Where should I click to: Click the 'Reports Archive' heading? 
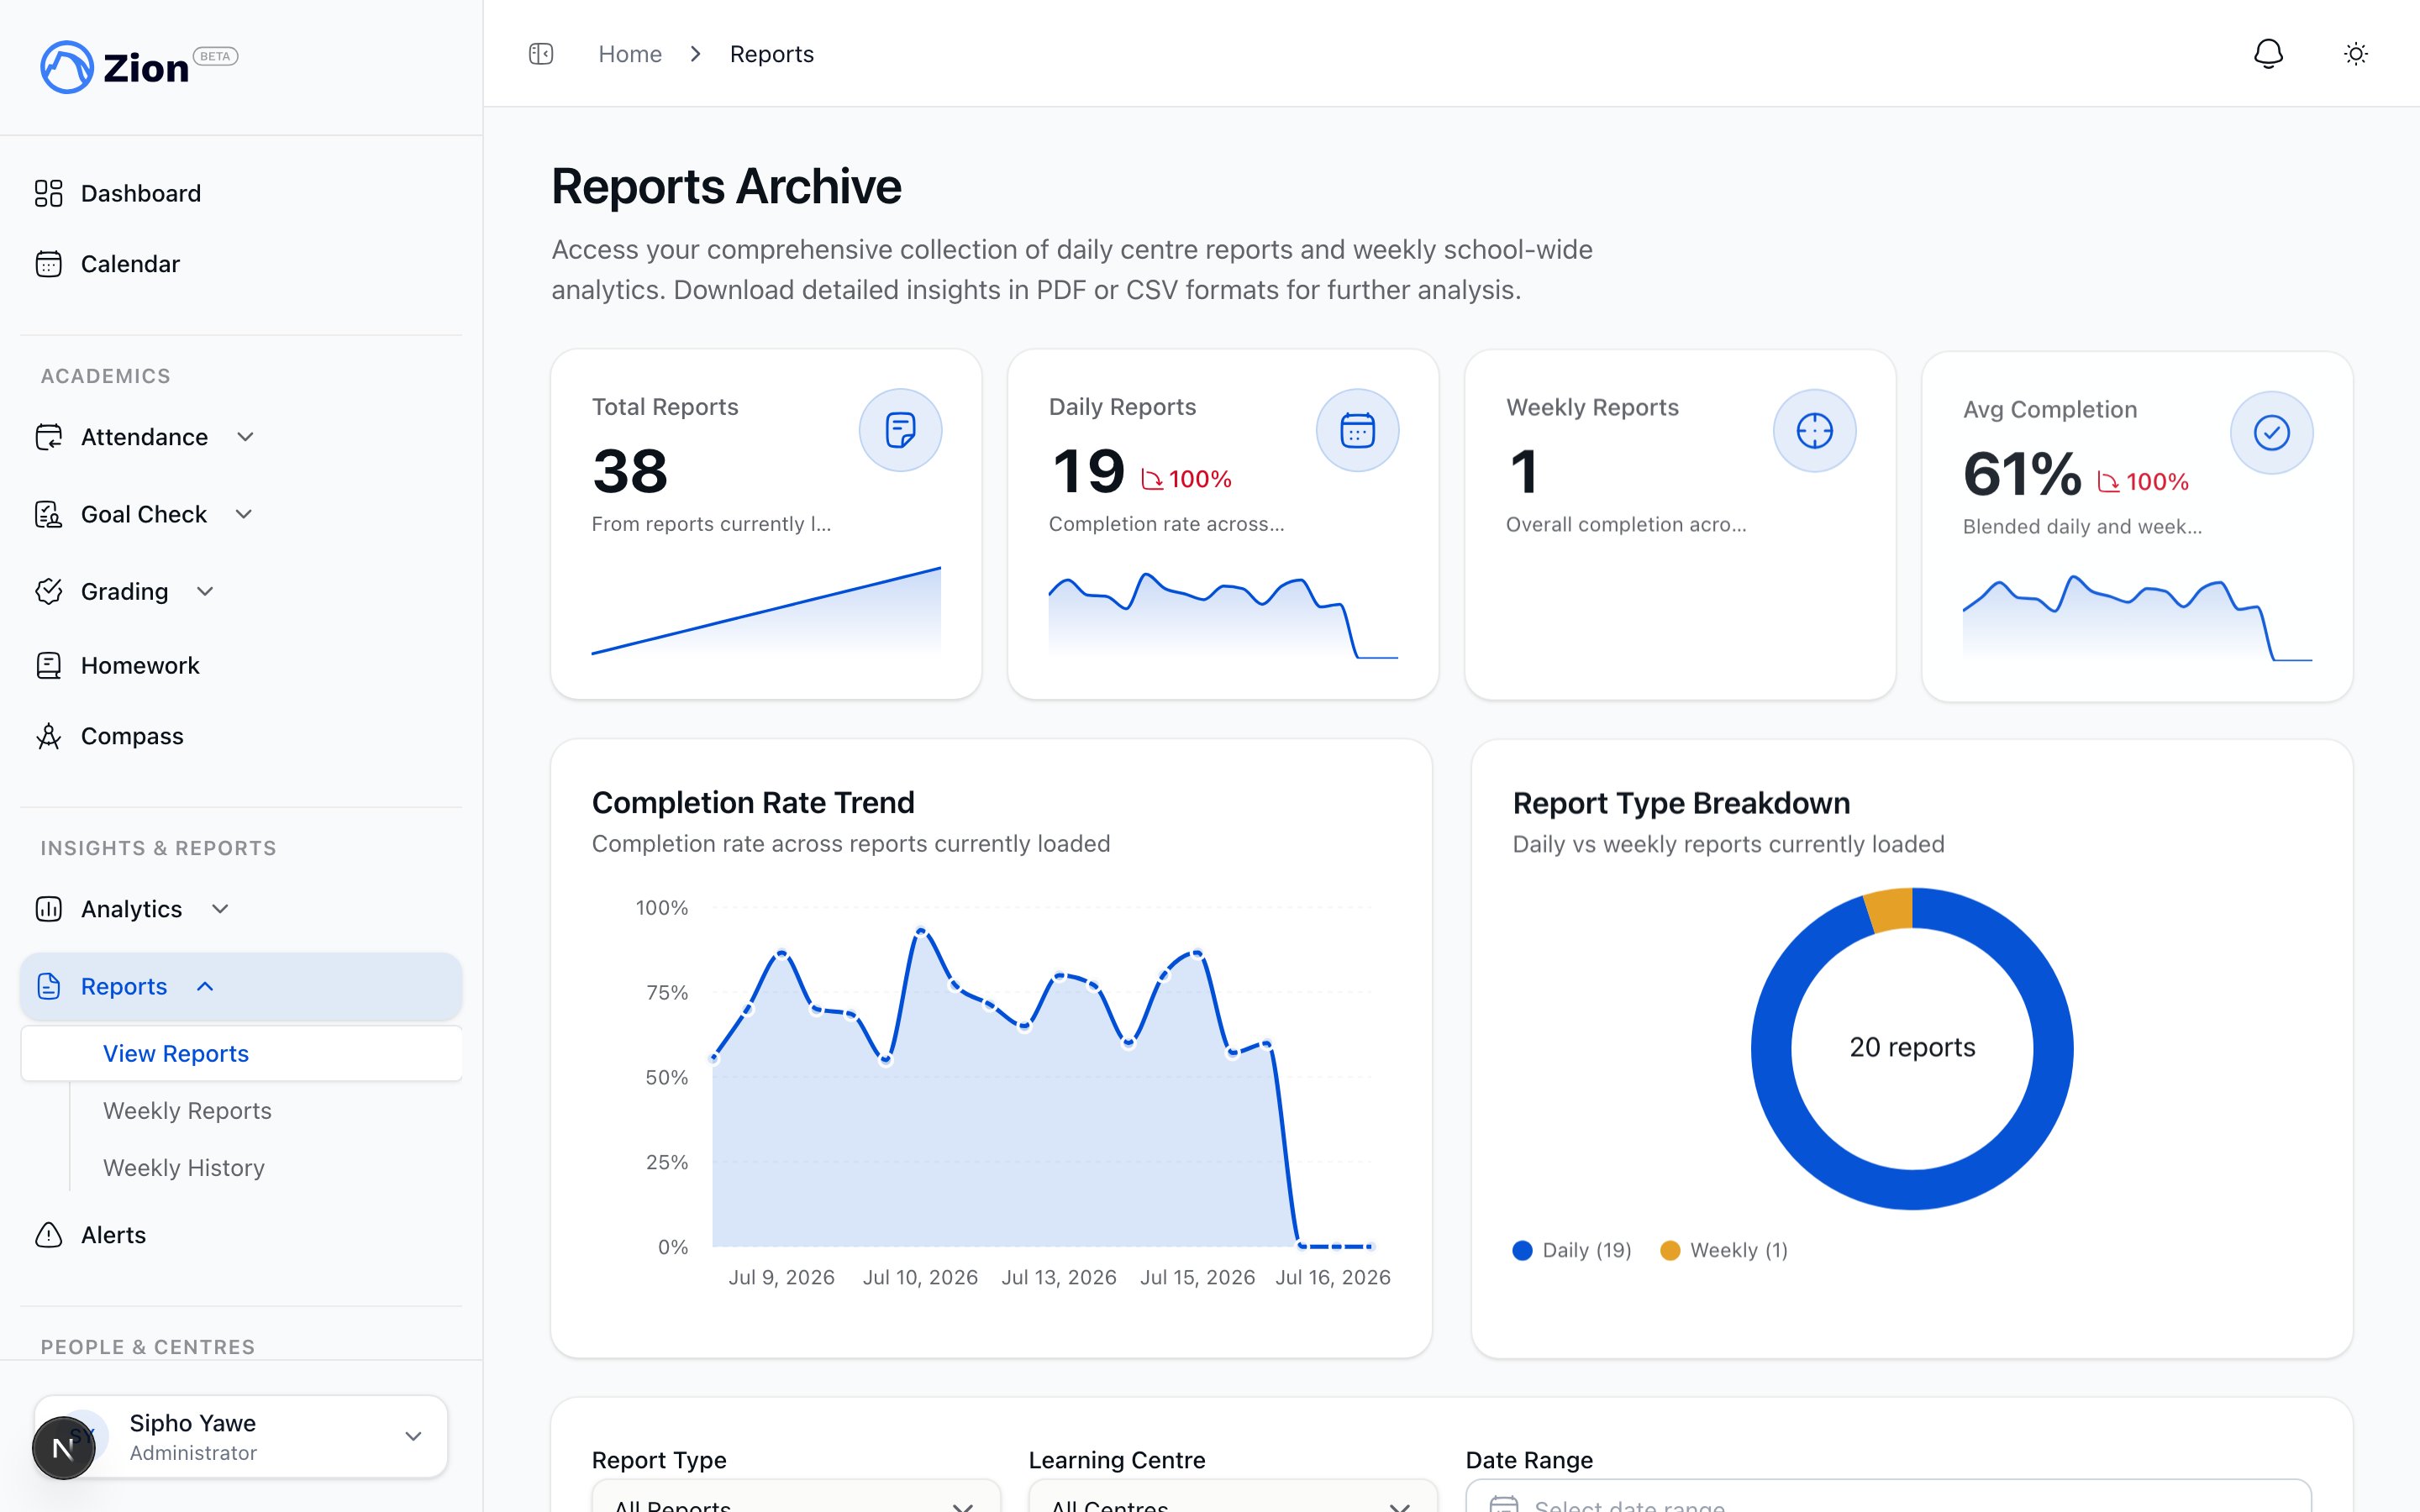point(726,186)
